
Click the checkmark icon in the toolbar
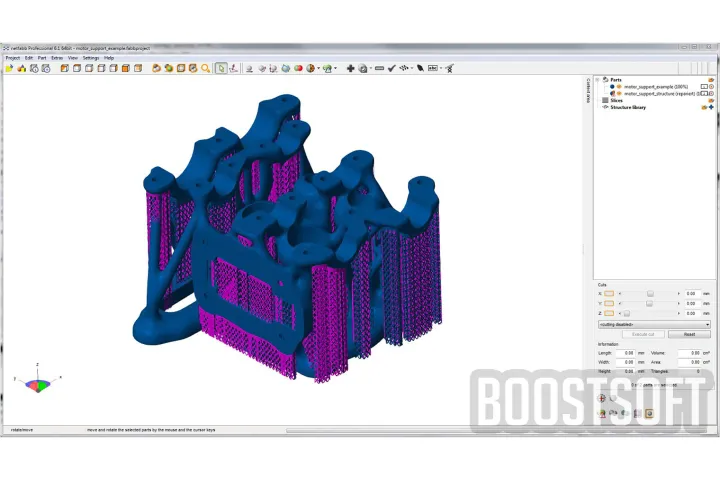pos(391,68)
